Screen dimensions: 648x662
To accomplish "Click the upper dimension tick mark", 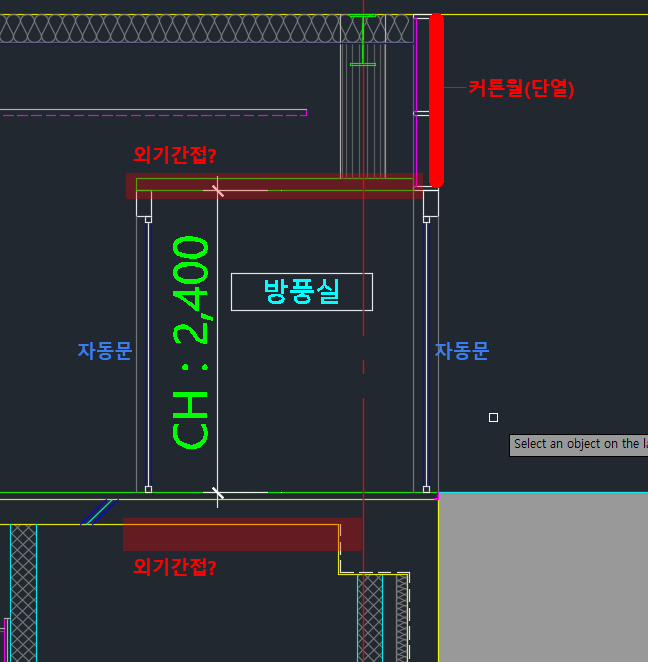I will [217, 189].
